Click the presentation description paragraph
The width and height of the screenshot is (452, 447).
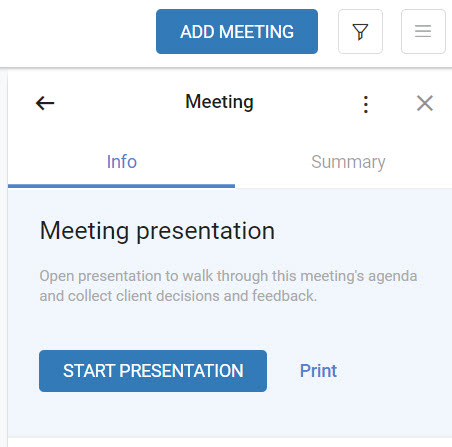228,286
